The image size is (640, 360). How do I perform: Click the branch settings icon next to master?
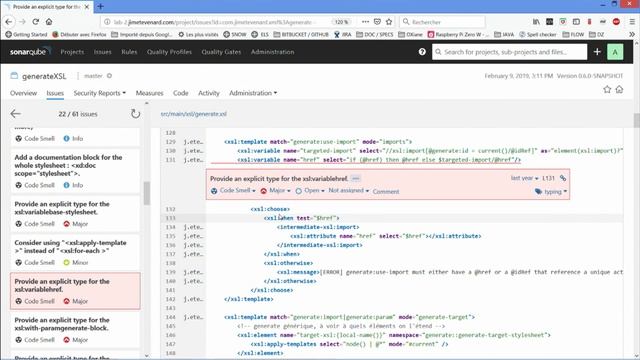(x=109, y=76)
